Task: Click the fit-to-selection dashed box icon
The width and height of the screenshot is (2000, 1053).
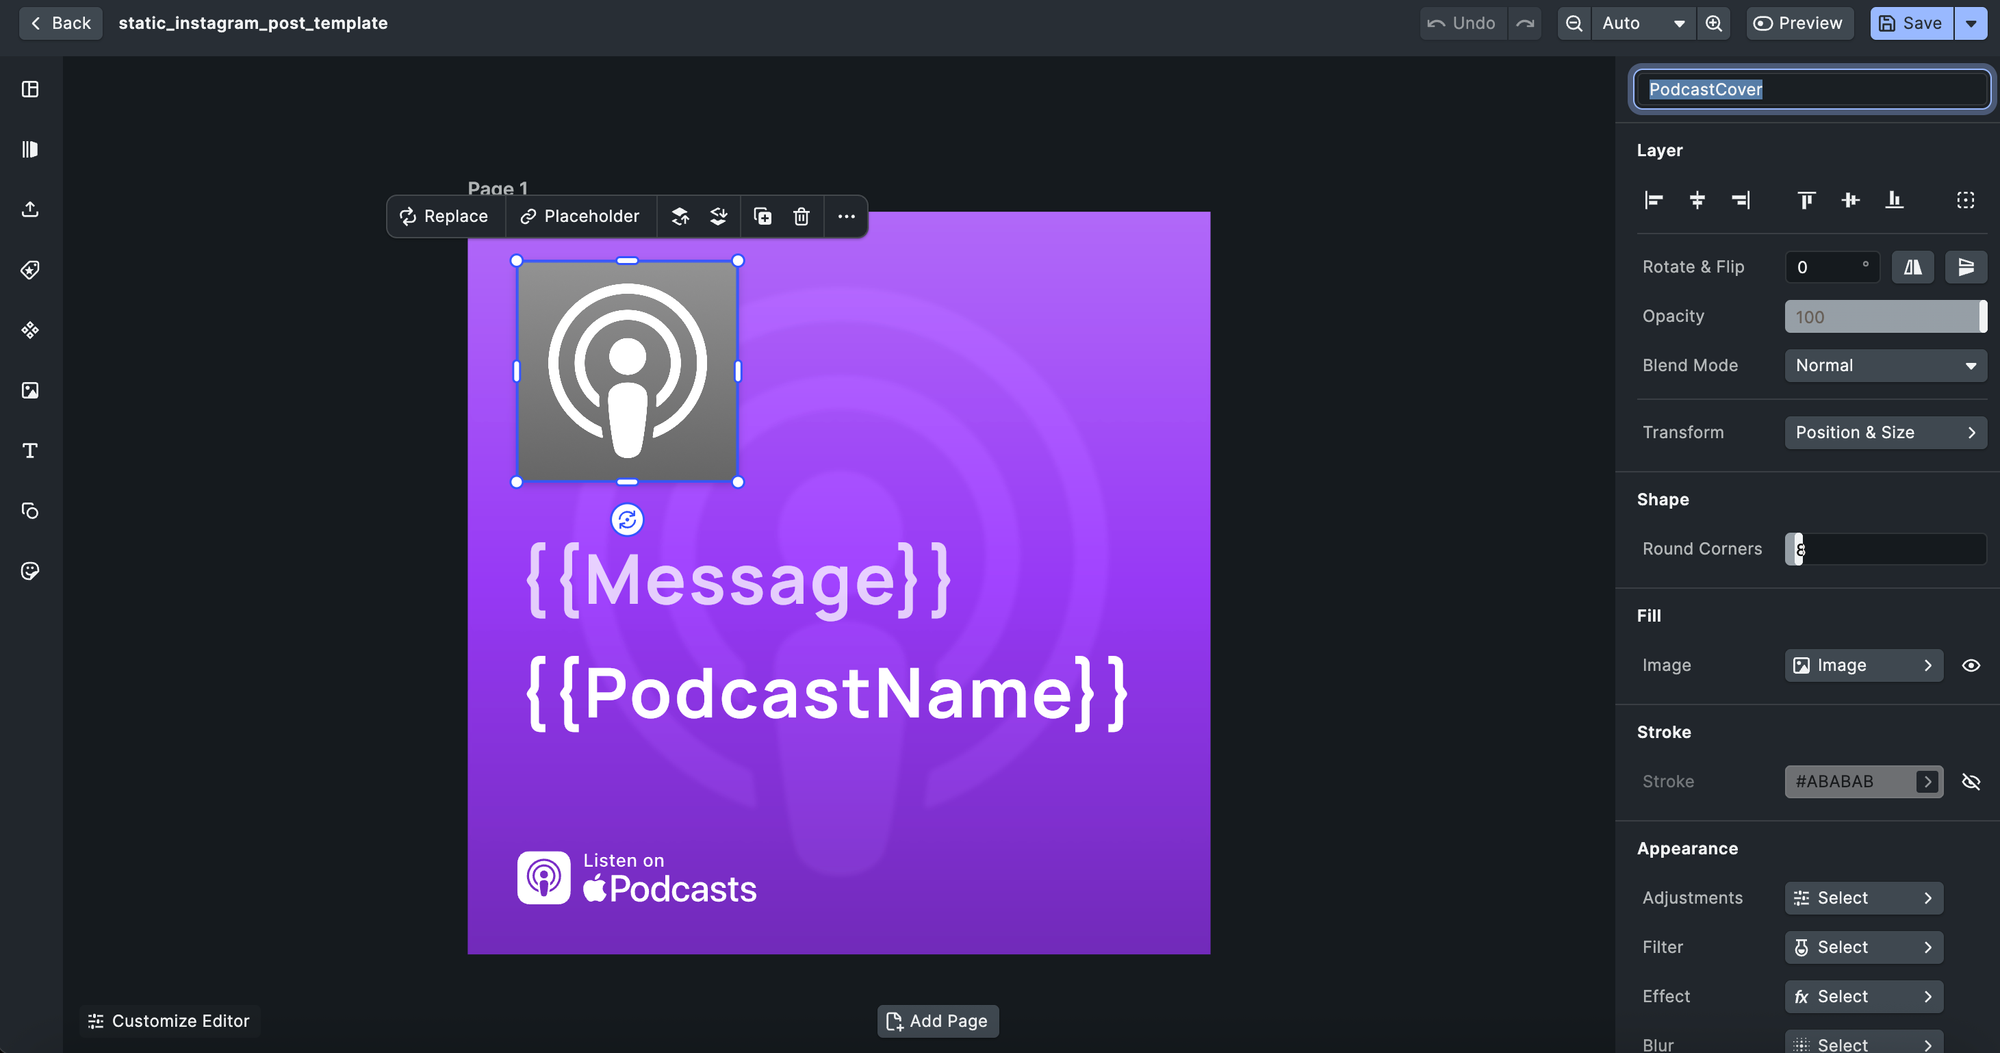Action: (x=1965, y=200)
